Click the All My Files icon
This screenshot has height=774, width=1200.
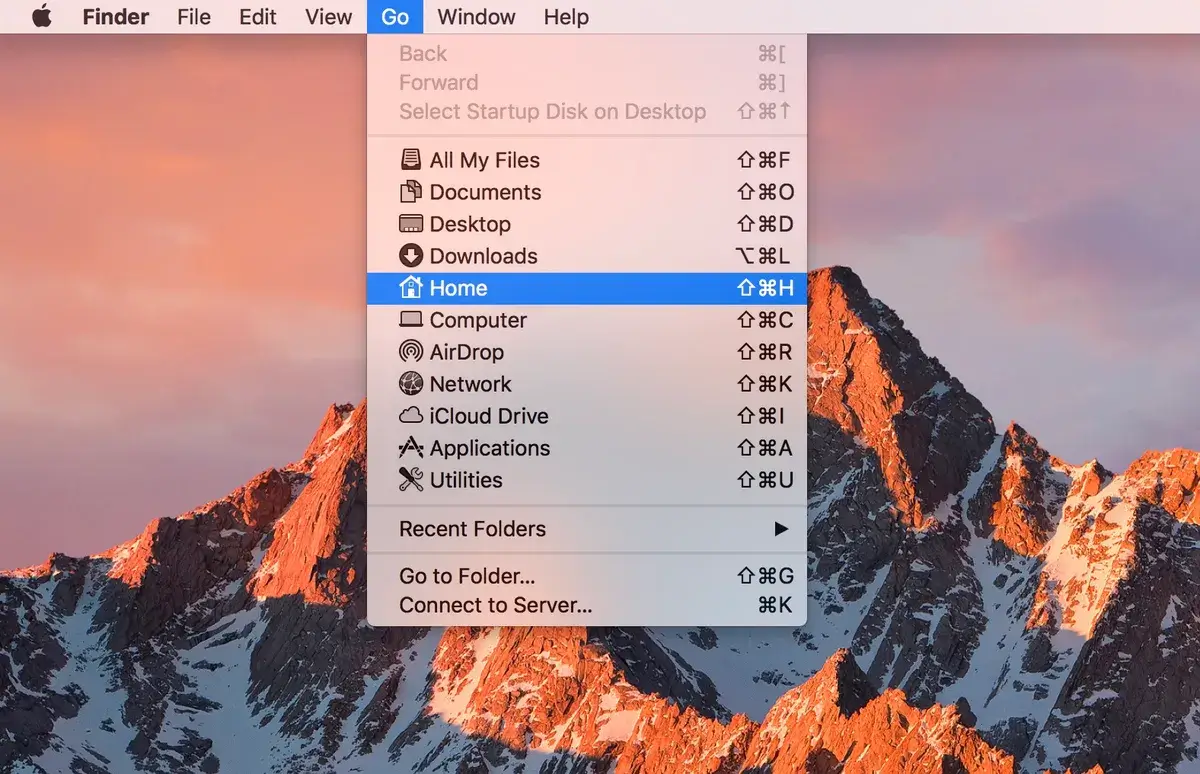[x=411, y=160]
